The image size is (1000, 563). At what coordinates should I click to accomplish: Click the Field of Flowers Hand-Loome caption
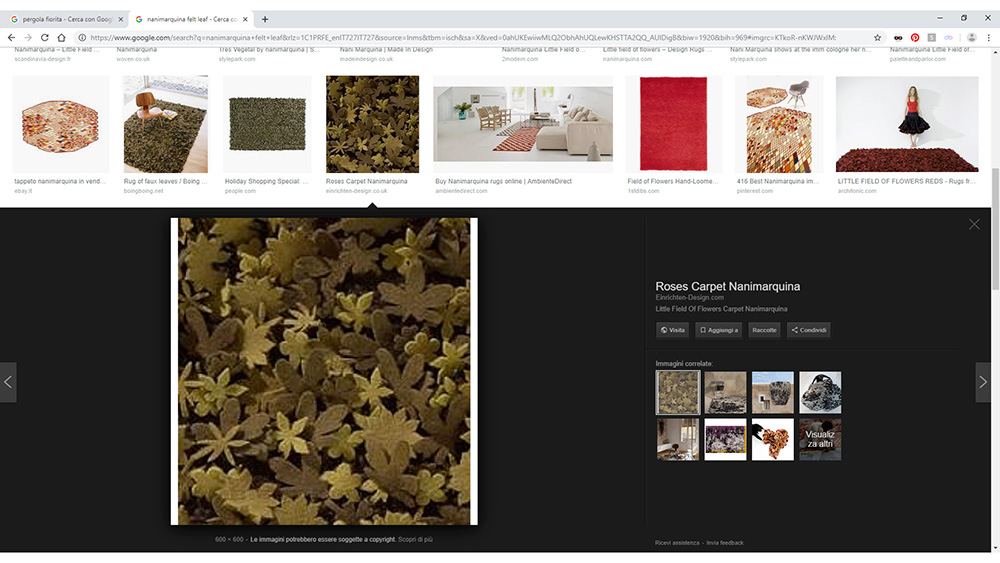point(673,182)
